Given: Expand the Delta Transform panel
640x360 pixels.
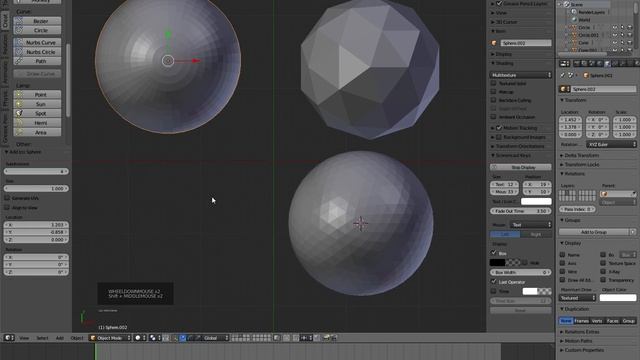Looking at the screenshot, I should [x=582, y=156].
